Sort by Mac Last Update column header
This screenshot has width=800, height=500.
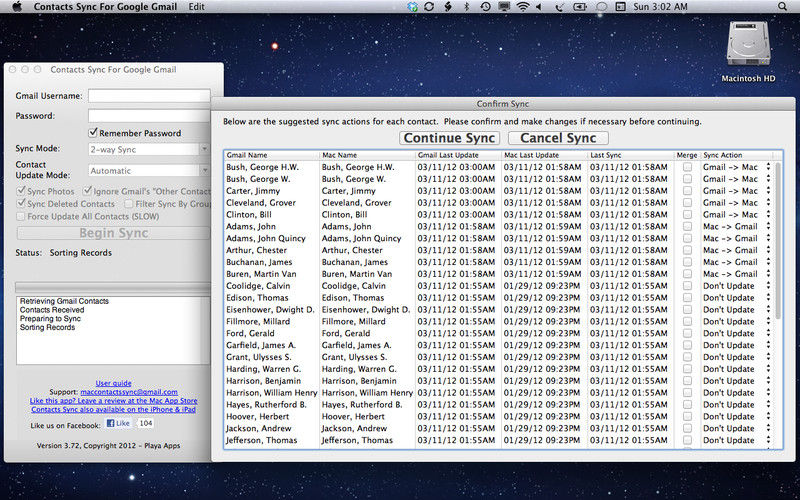(x=544, y=155)
